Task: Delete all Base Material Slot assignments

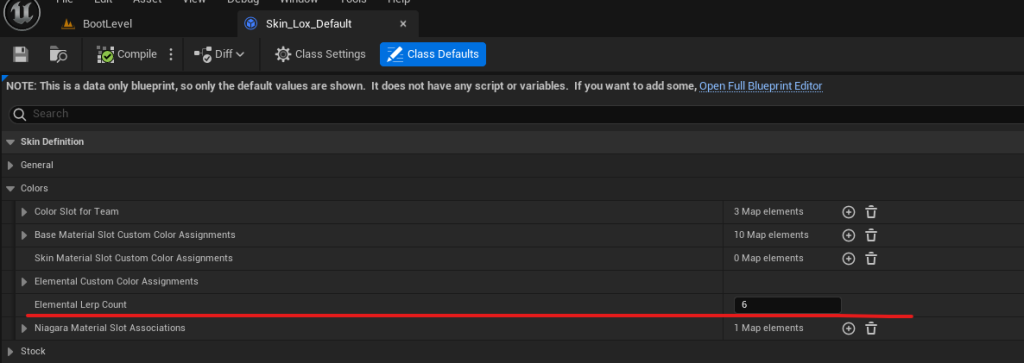Action: (x=871, y=235)
